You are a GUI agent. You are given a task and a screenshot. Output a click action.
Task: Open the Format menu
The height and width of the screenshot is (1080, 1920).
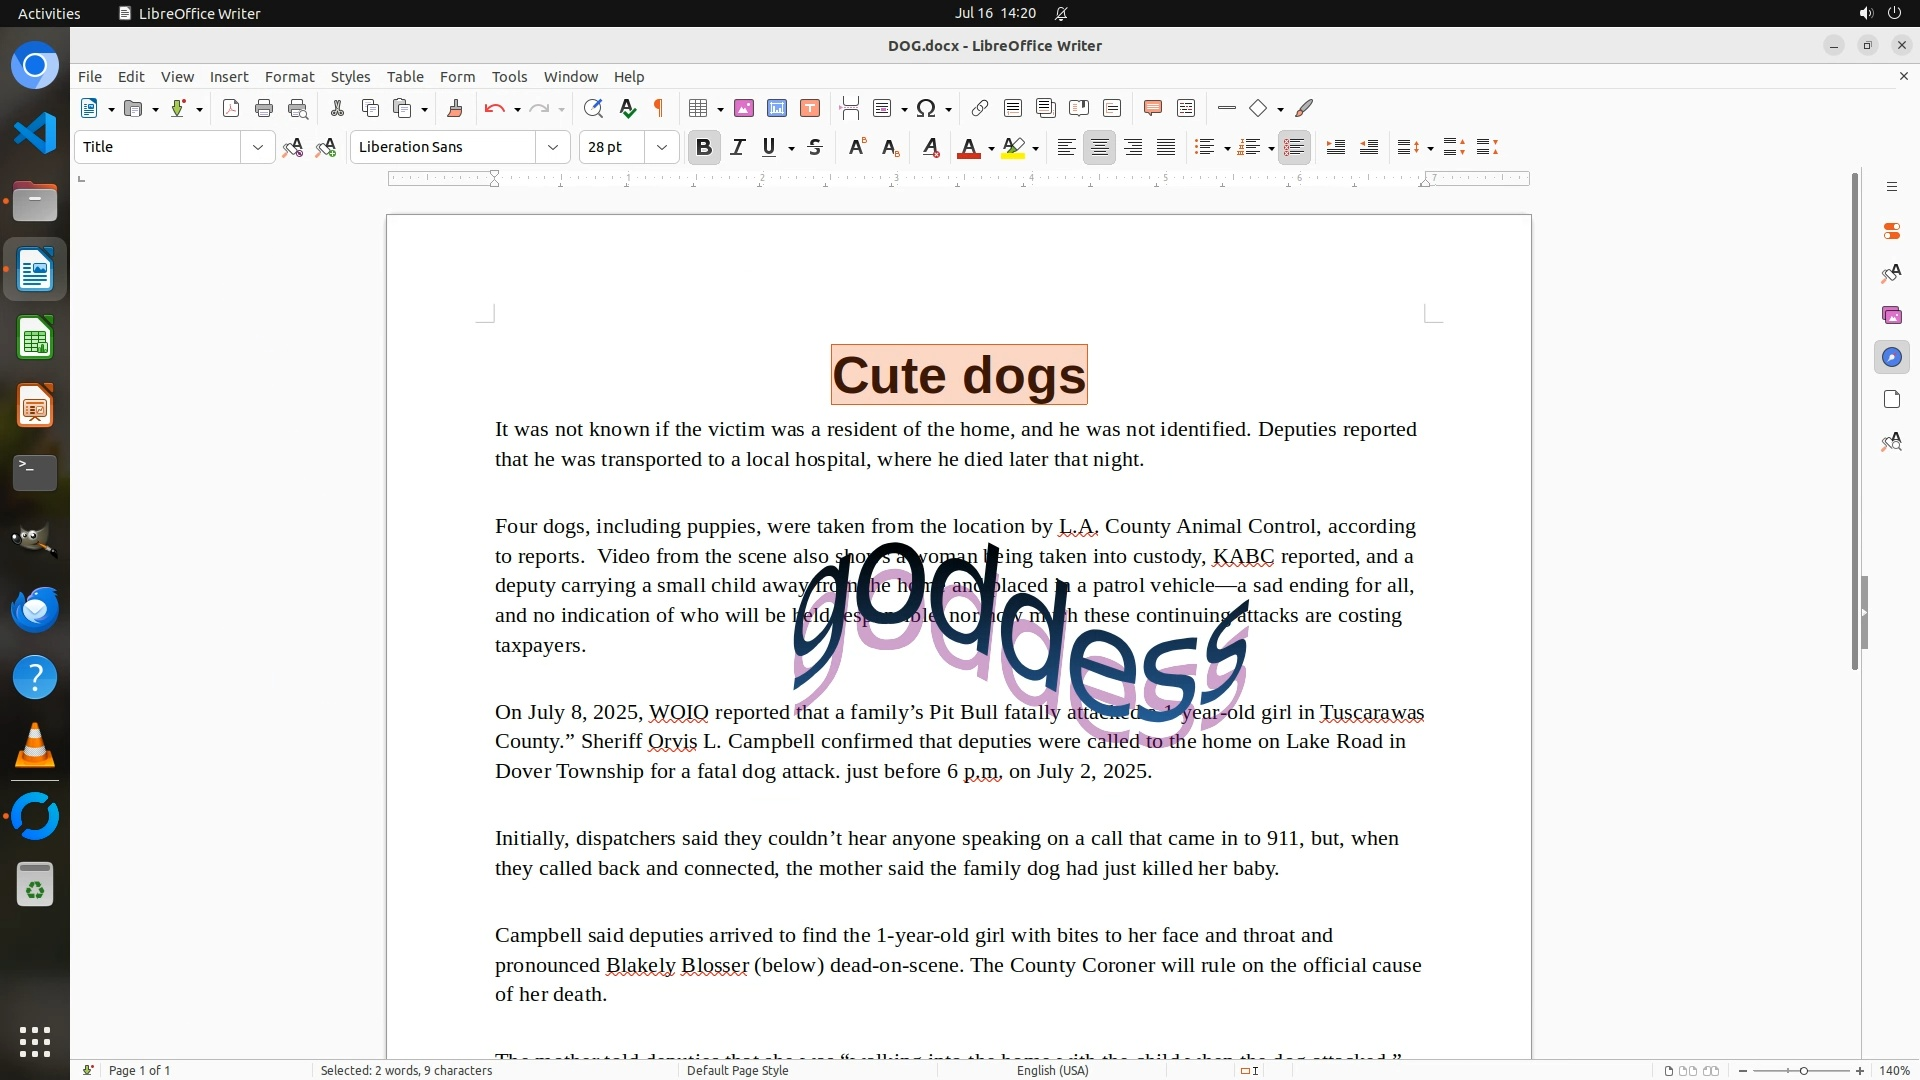pos(289,77)
